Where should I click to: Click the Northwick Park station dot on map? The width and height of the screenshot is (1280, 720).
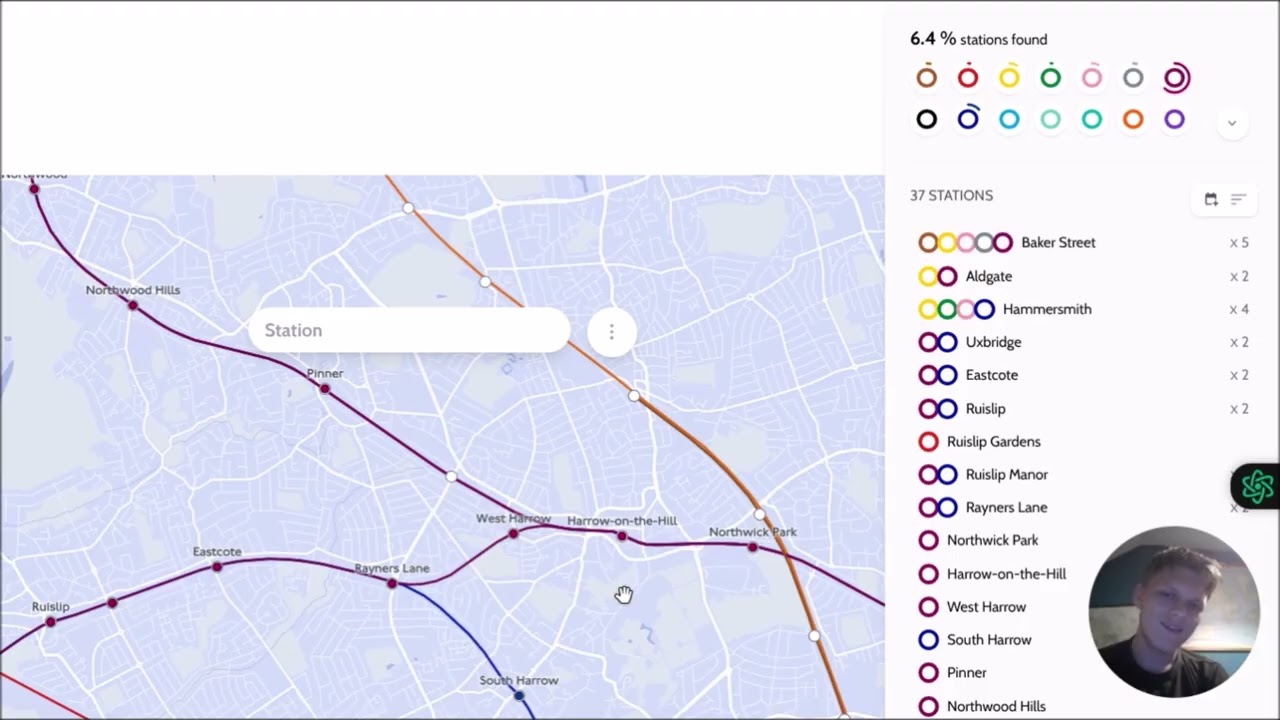(x=752, y=547)
